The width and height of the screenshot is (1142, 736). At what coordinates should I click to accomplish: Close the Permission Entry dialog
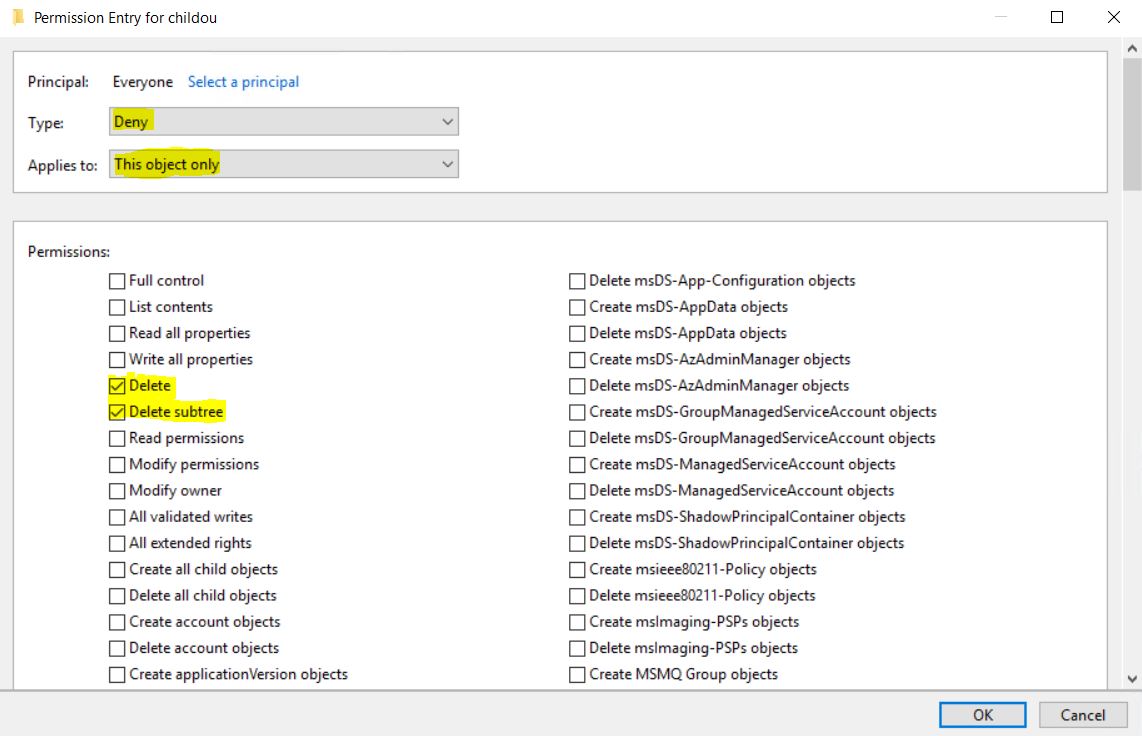tap(1114, 17)
